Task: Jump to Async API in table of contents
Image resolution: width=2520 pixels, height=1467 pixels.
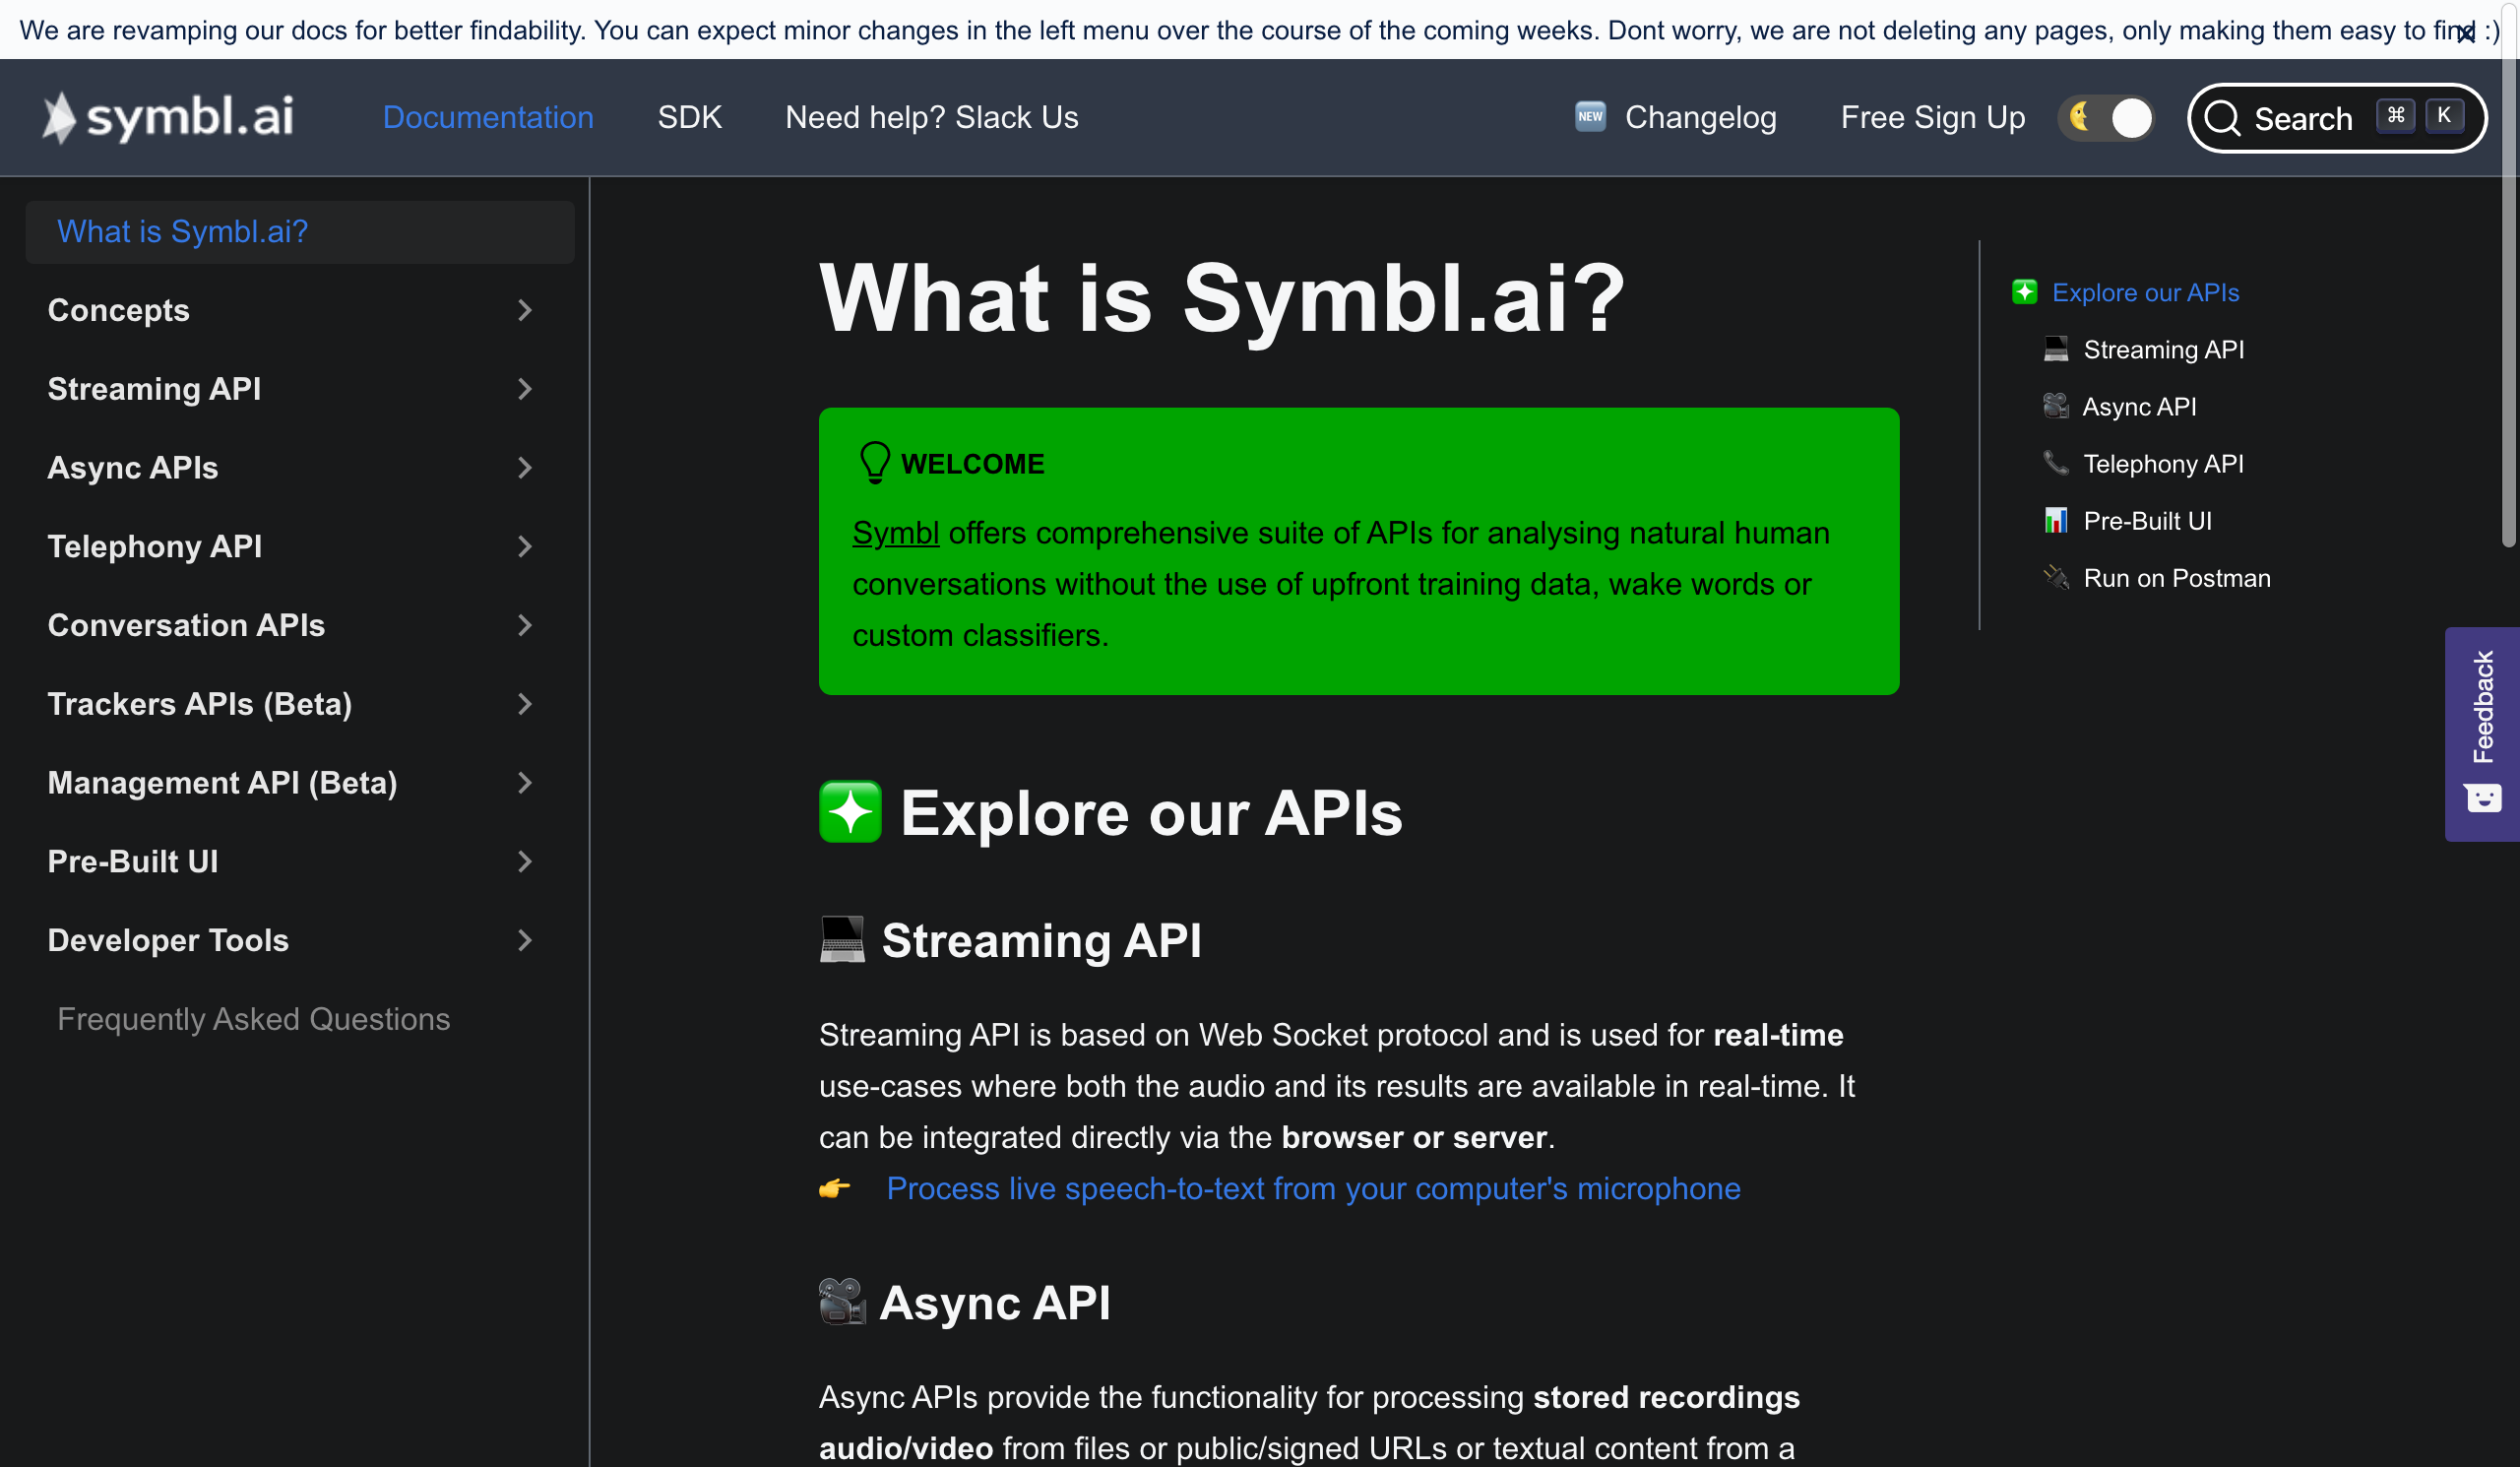Action: 2139,406
